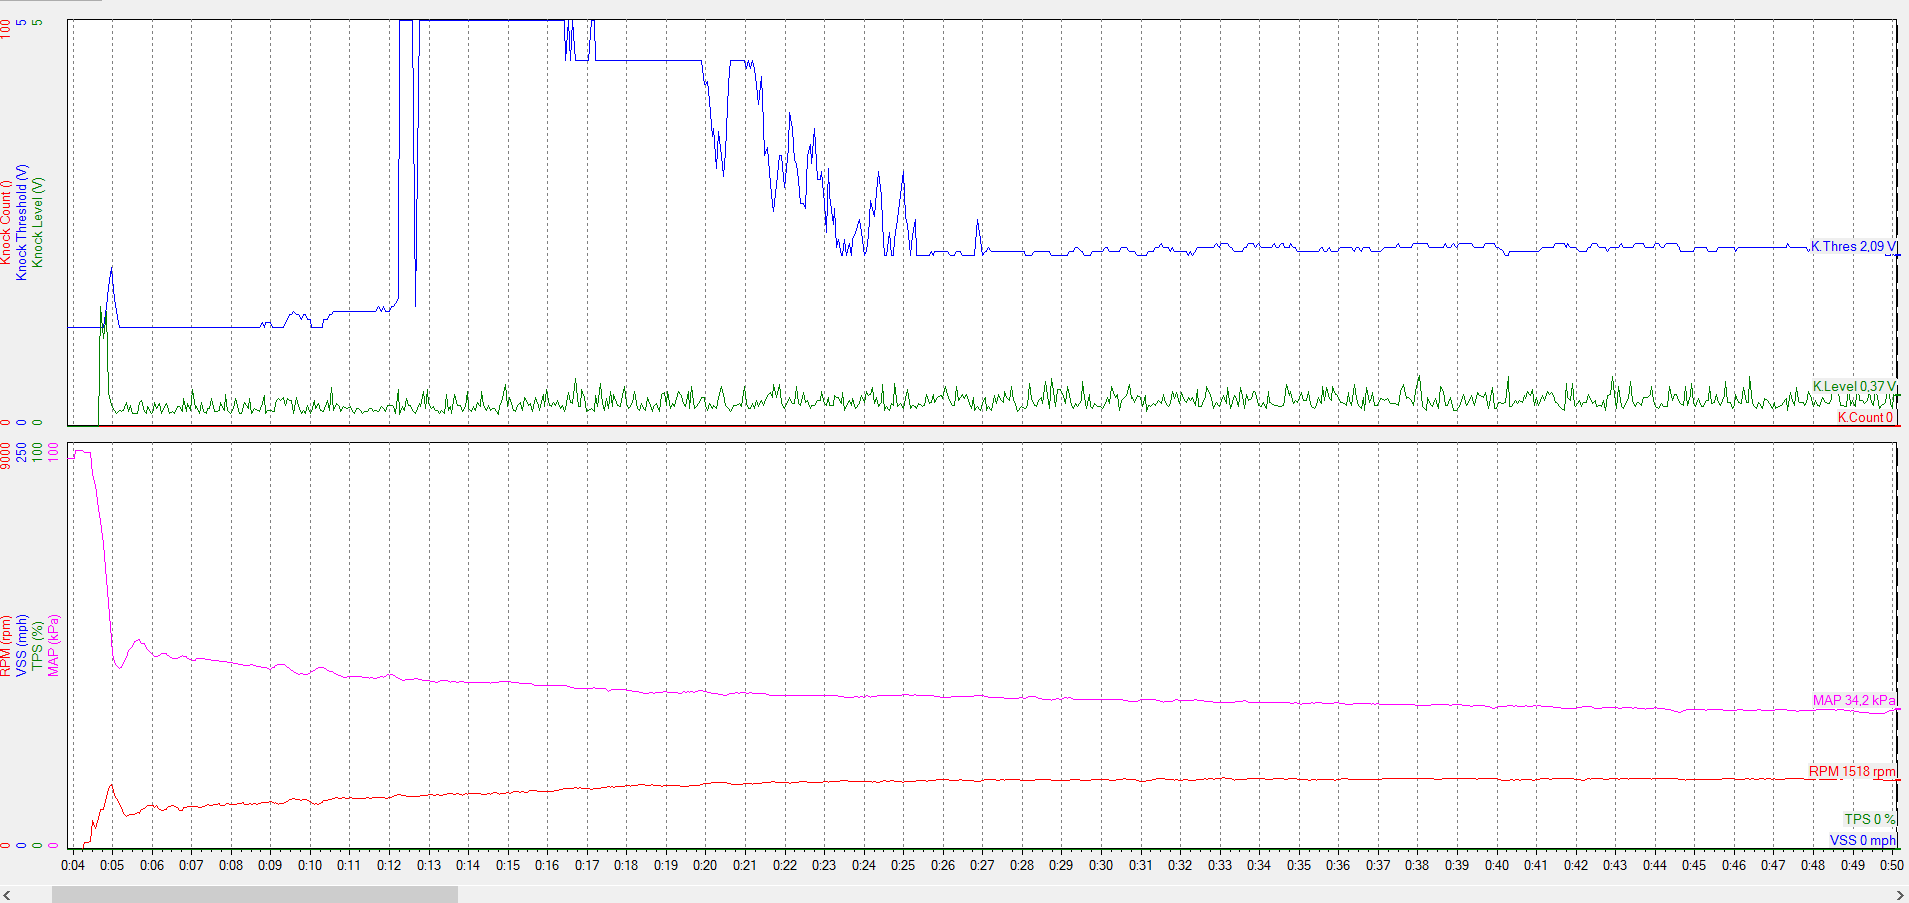Click the Knock Threshold (V) axis title

[x=22, y=222]
